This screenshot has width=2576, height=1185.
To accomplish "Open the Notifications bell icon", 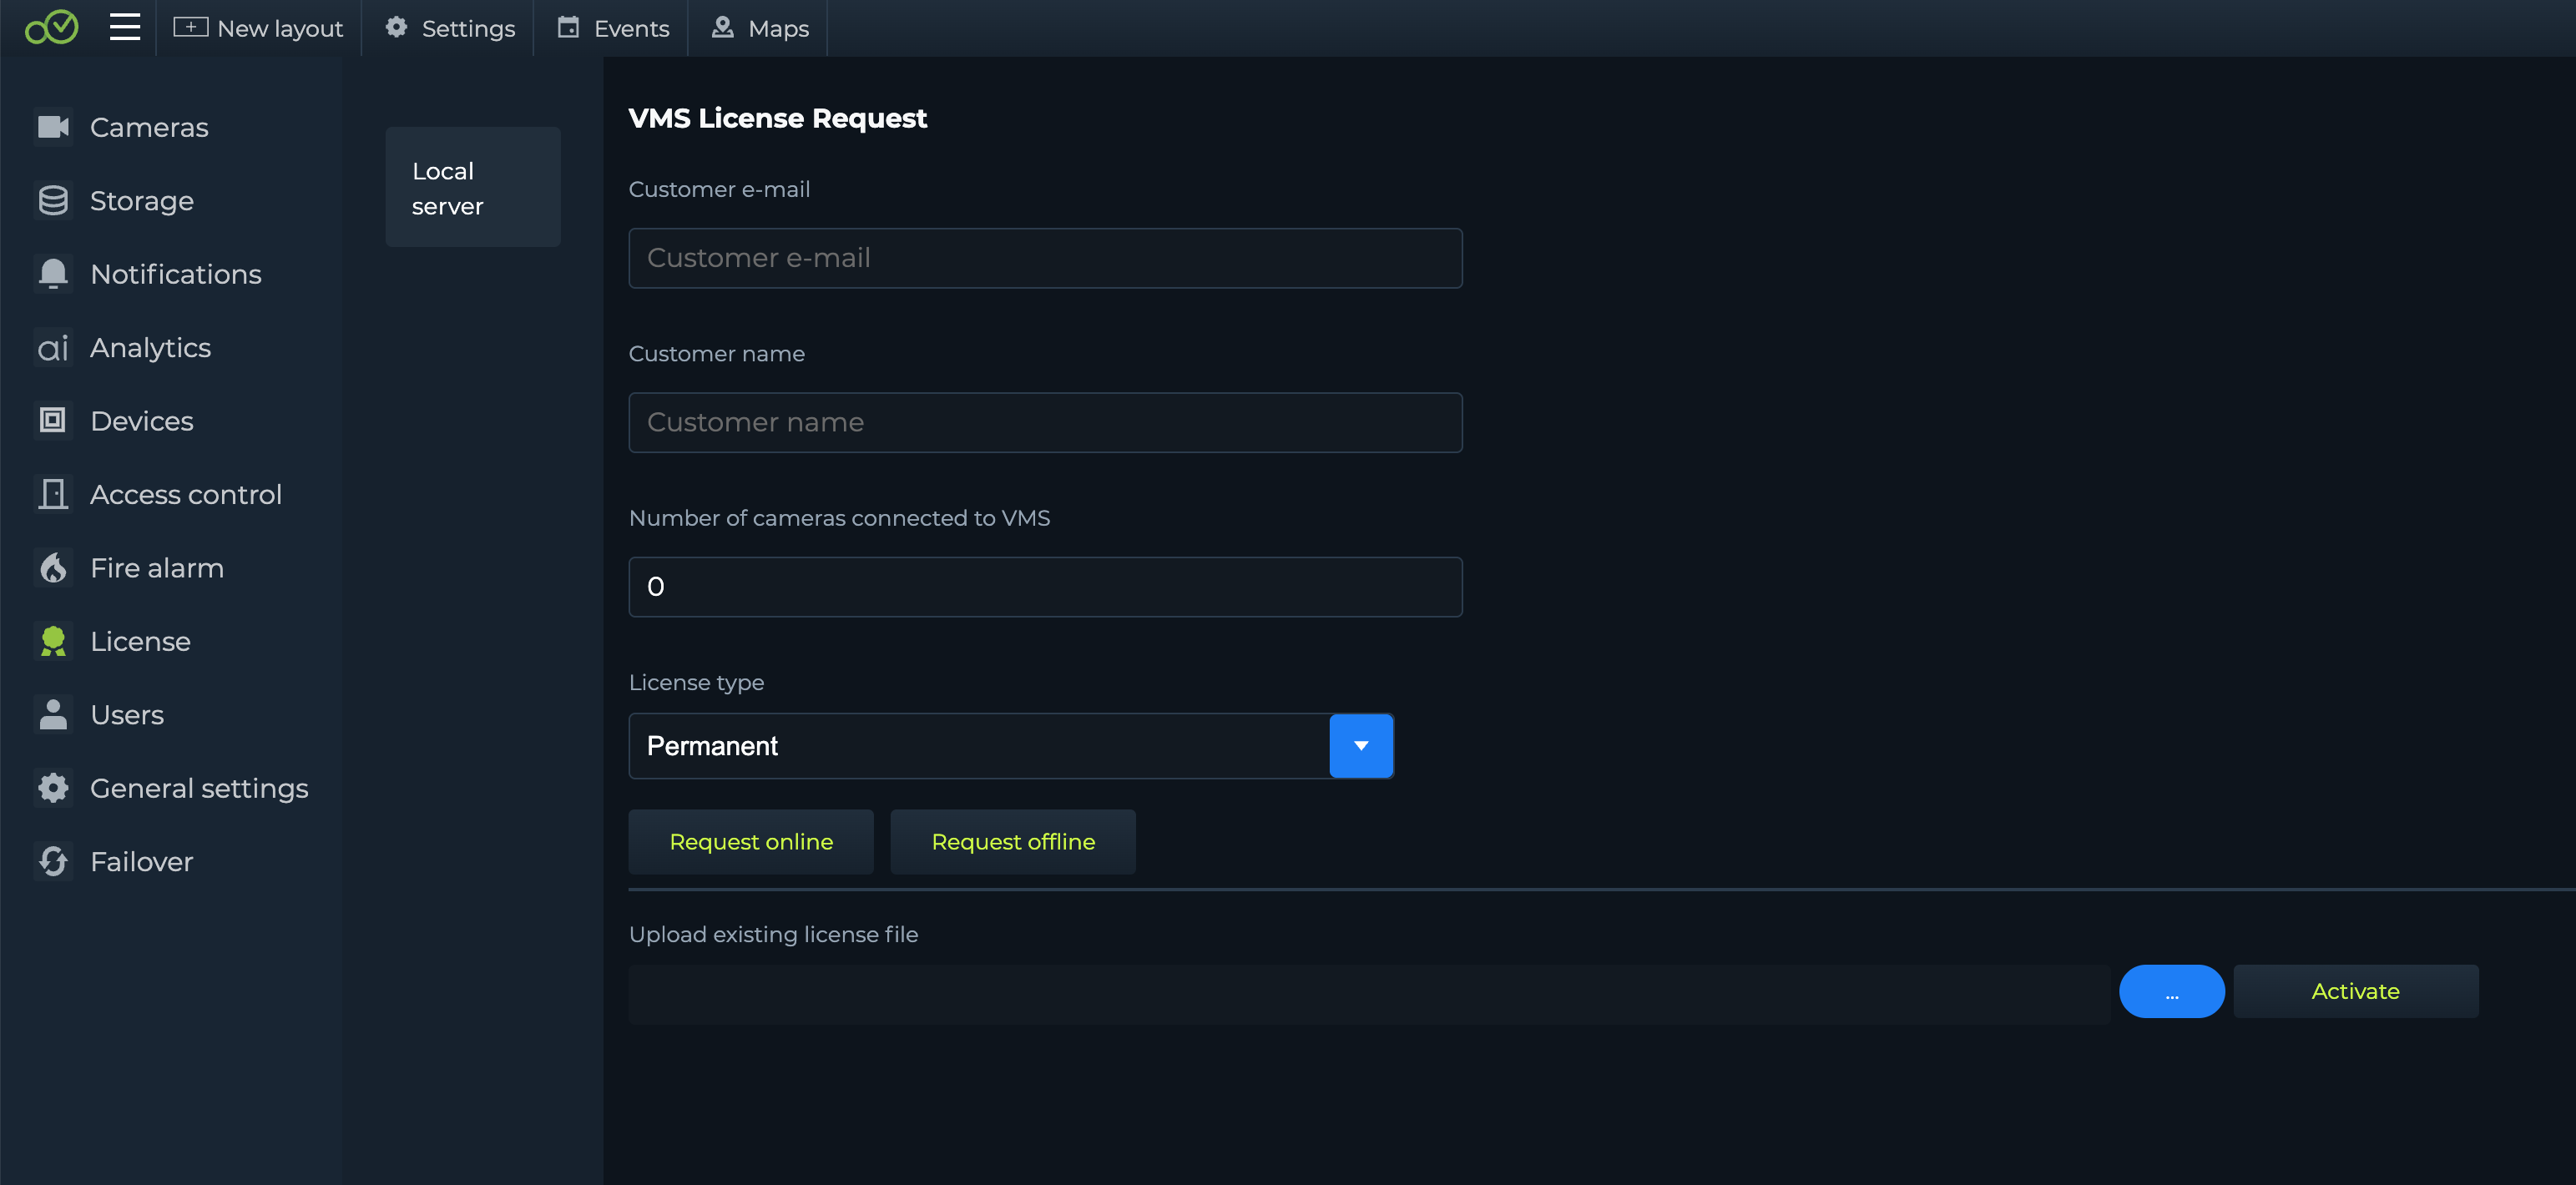I will click(x=53, y=274).
